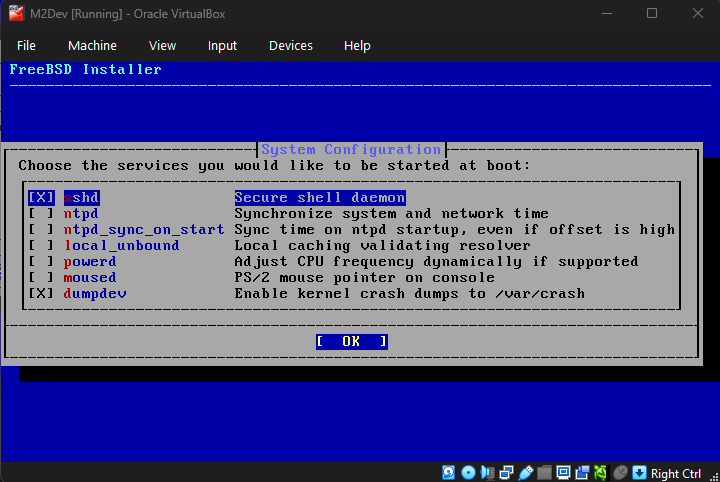The image size is (720, 482).
Task: Enable the powerd service checkbox
Action: click(x=41, y=262)
